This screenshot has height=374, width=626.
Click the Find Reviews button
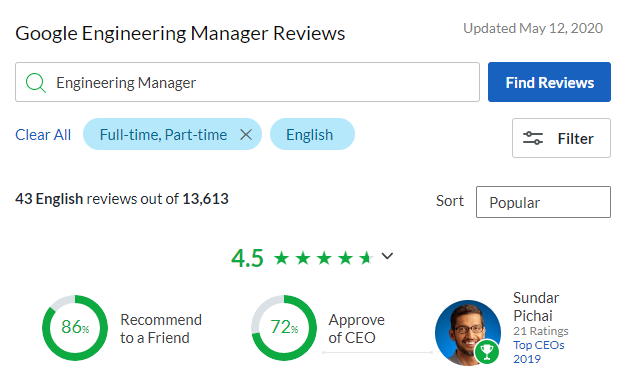click(549, 82)
